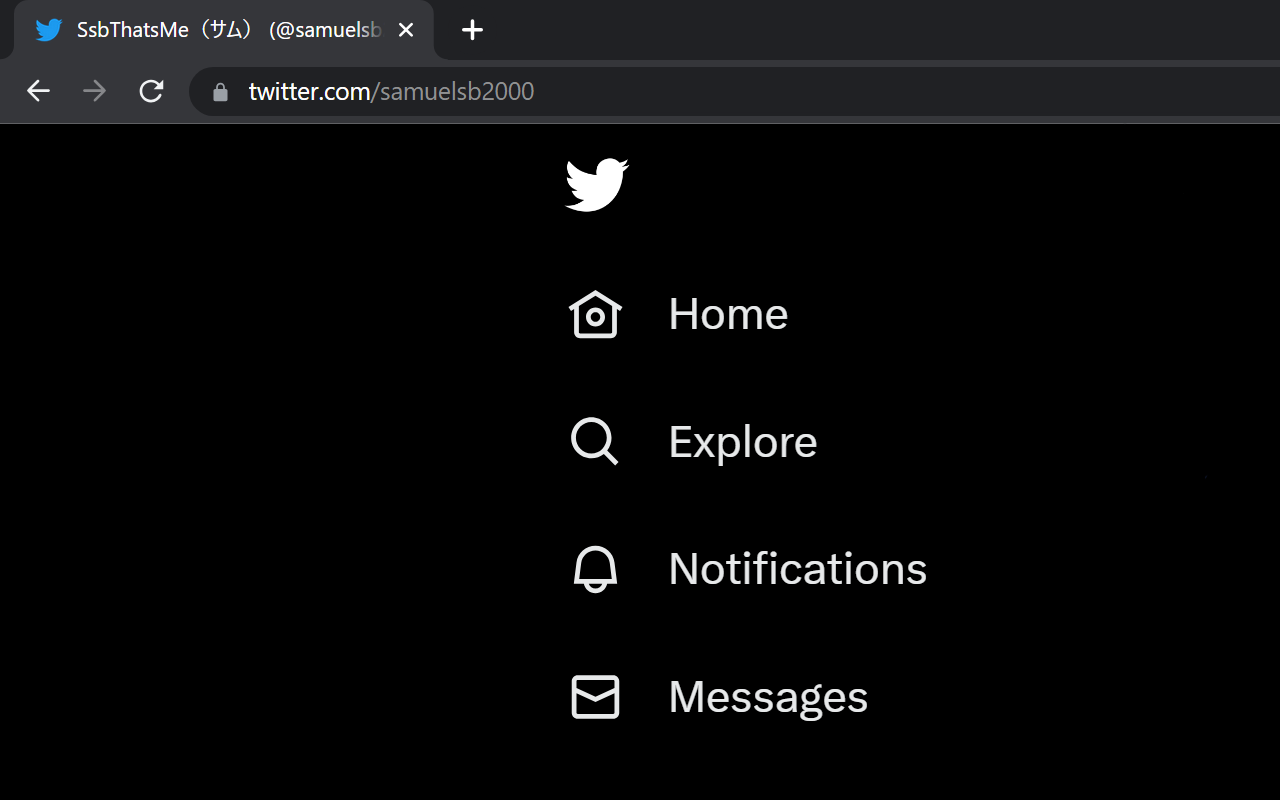
Task: Open the Explore label link
Action: [x=743, y=441]
